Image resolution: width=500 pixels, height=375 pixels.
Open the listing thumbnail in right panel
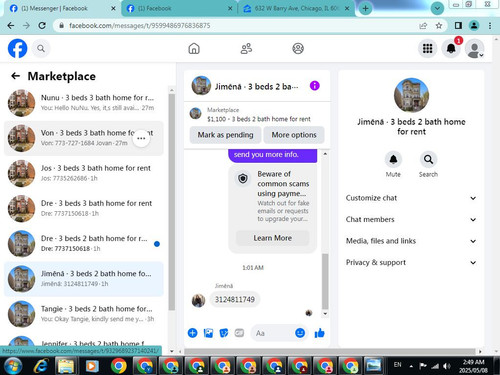tap(411, 95)
